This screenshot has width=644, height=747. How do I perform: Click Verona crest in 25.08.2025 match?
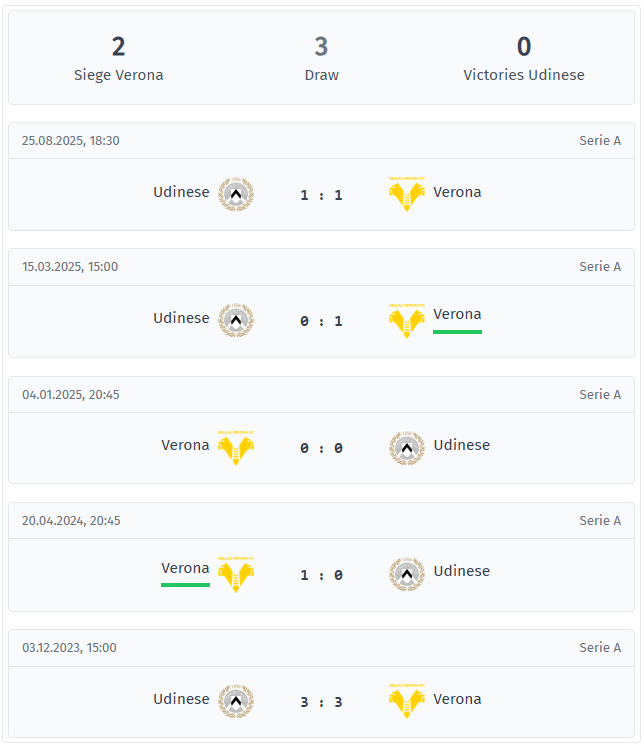click(406, 194)
